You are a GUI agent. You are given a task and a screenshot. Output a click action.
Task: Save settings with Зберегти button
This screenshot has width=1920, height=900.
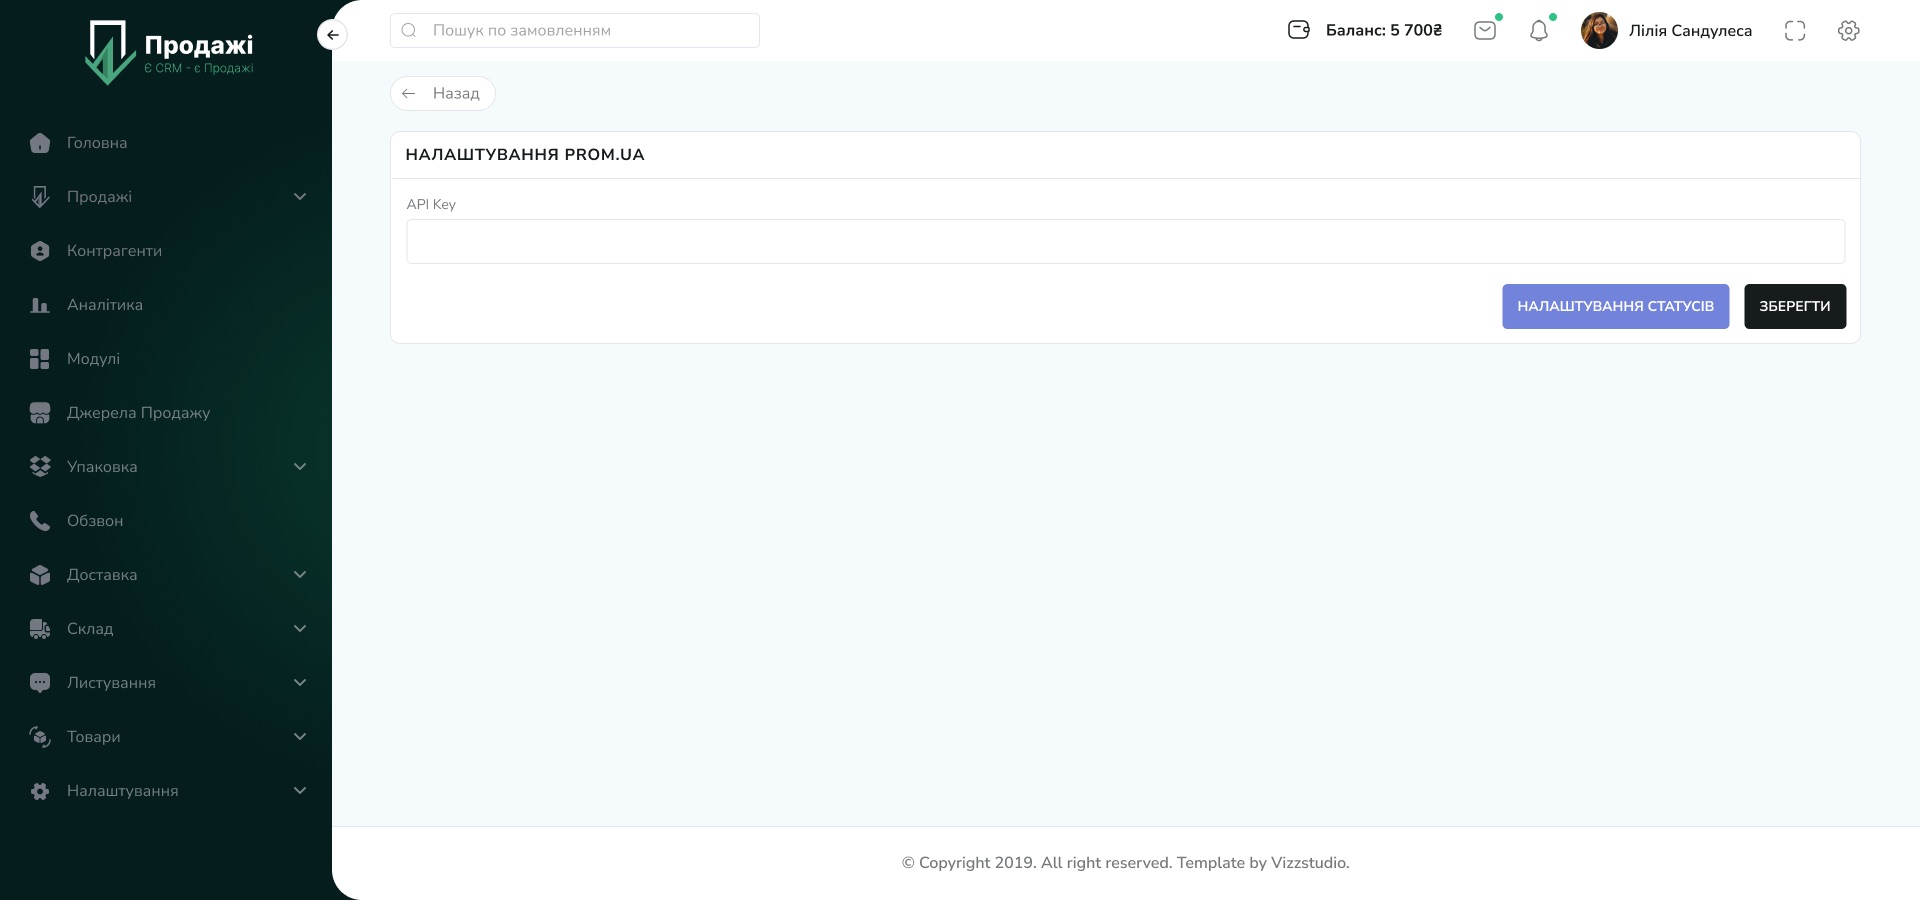[x=1795, y=306]
